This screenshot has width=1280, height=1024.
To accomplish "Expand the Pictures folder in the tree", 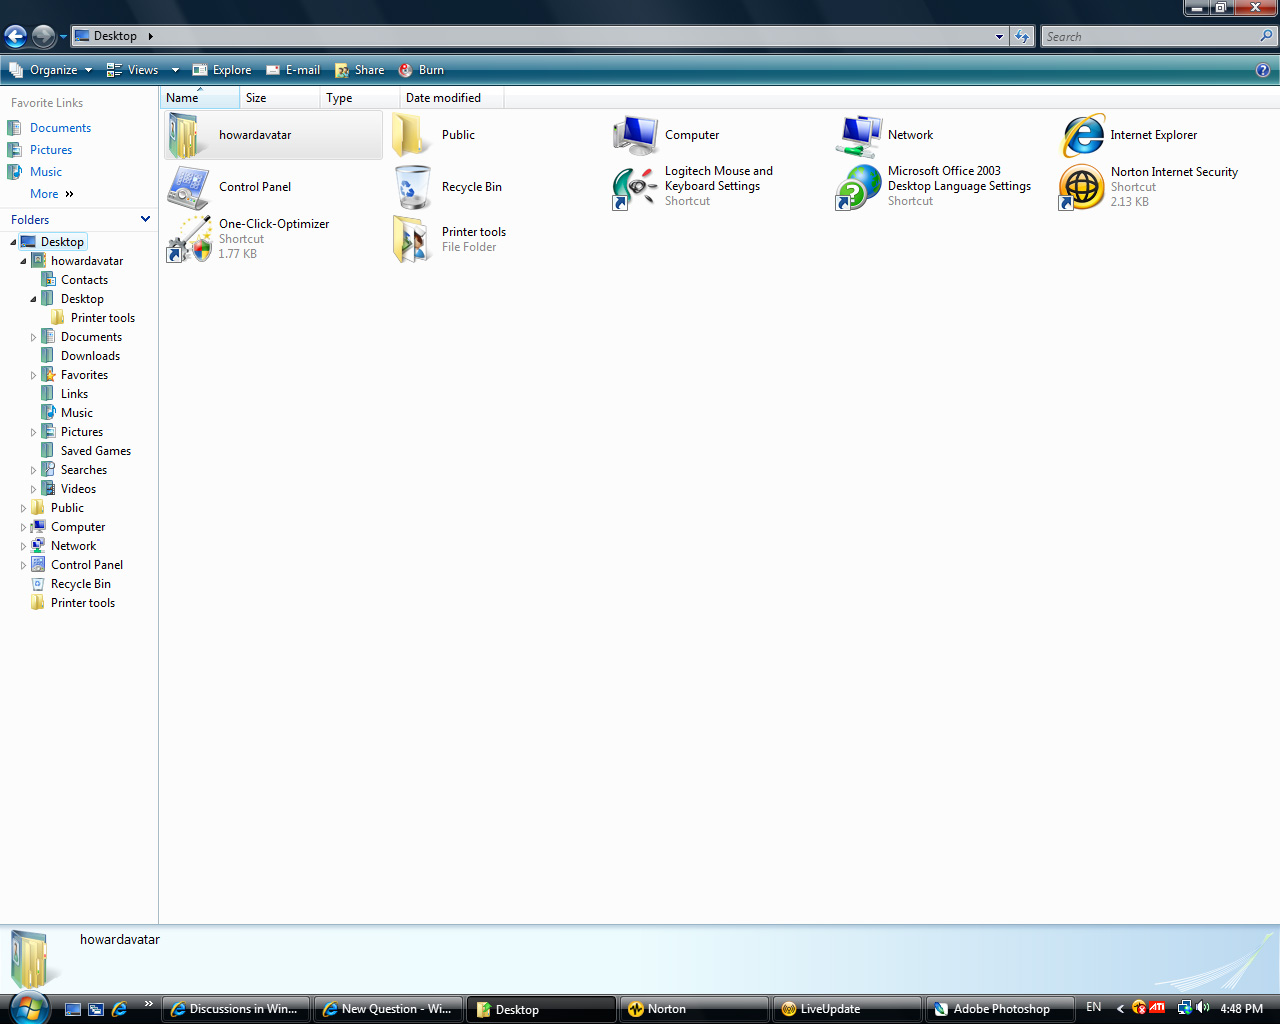I will click(31, 431).
